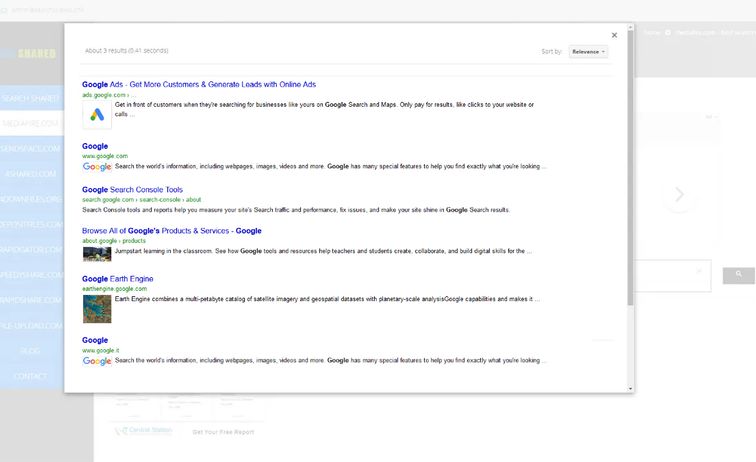Open the Sort by Relevance dropdown
The image size is (756, 462).
click(x=588, y=51)
